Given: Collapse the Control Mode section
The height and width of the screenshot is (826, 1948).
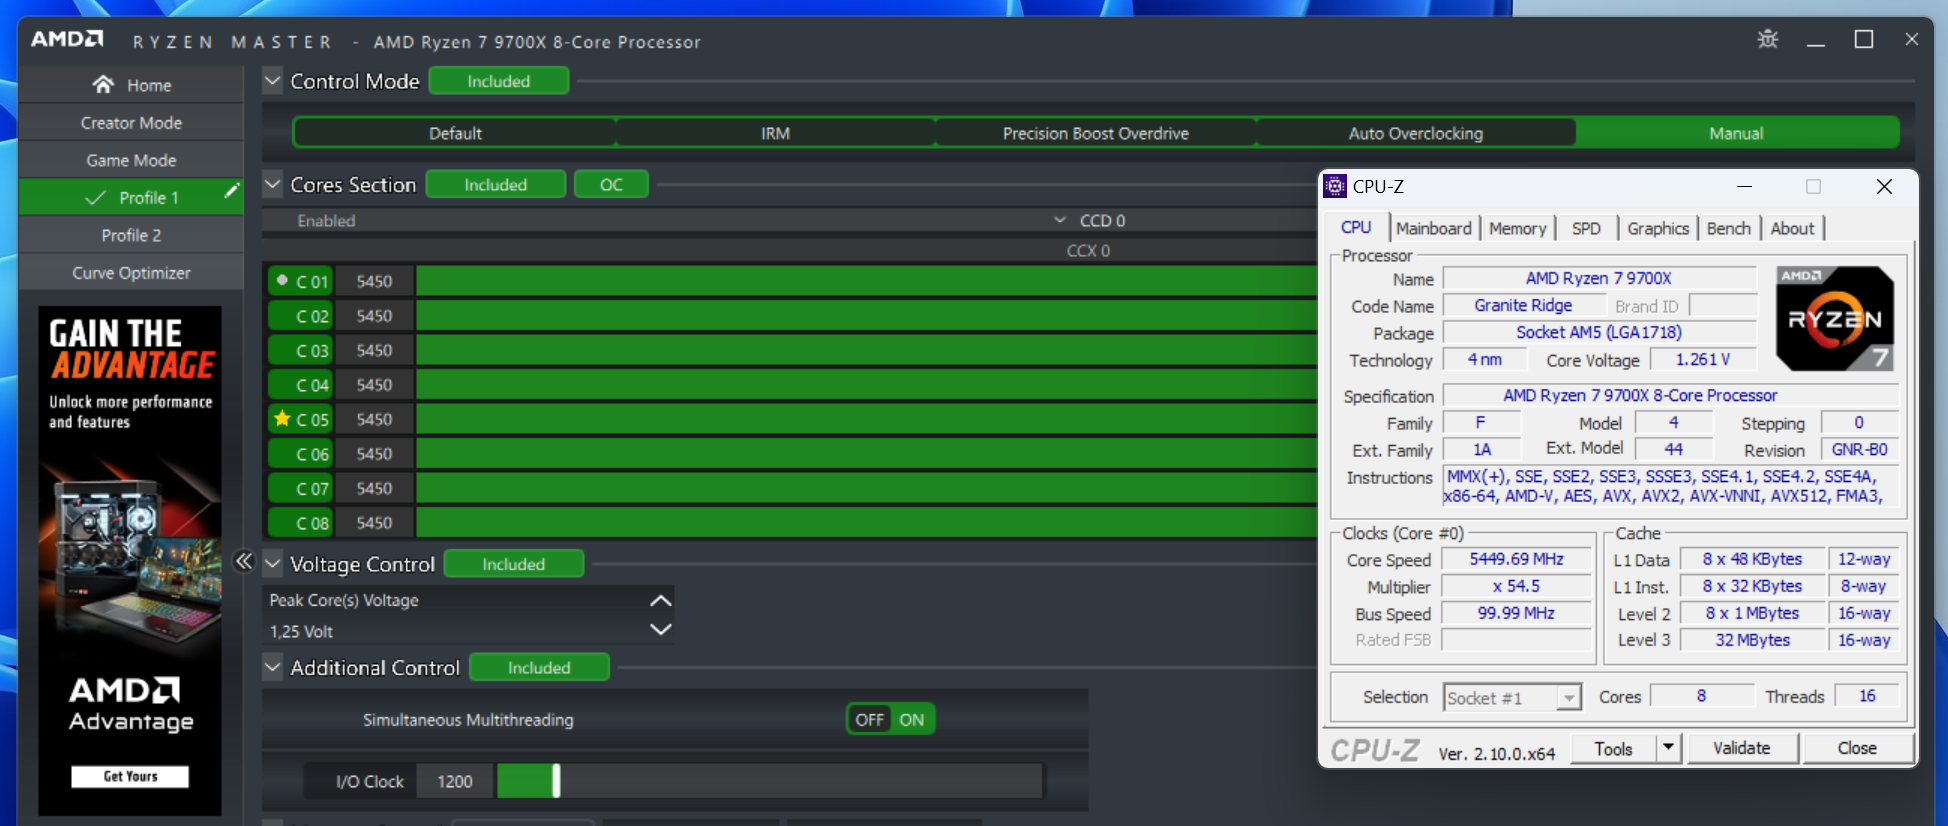Looking at the screenshot, I should pyautogui.click(x=272, y=80).
